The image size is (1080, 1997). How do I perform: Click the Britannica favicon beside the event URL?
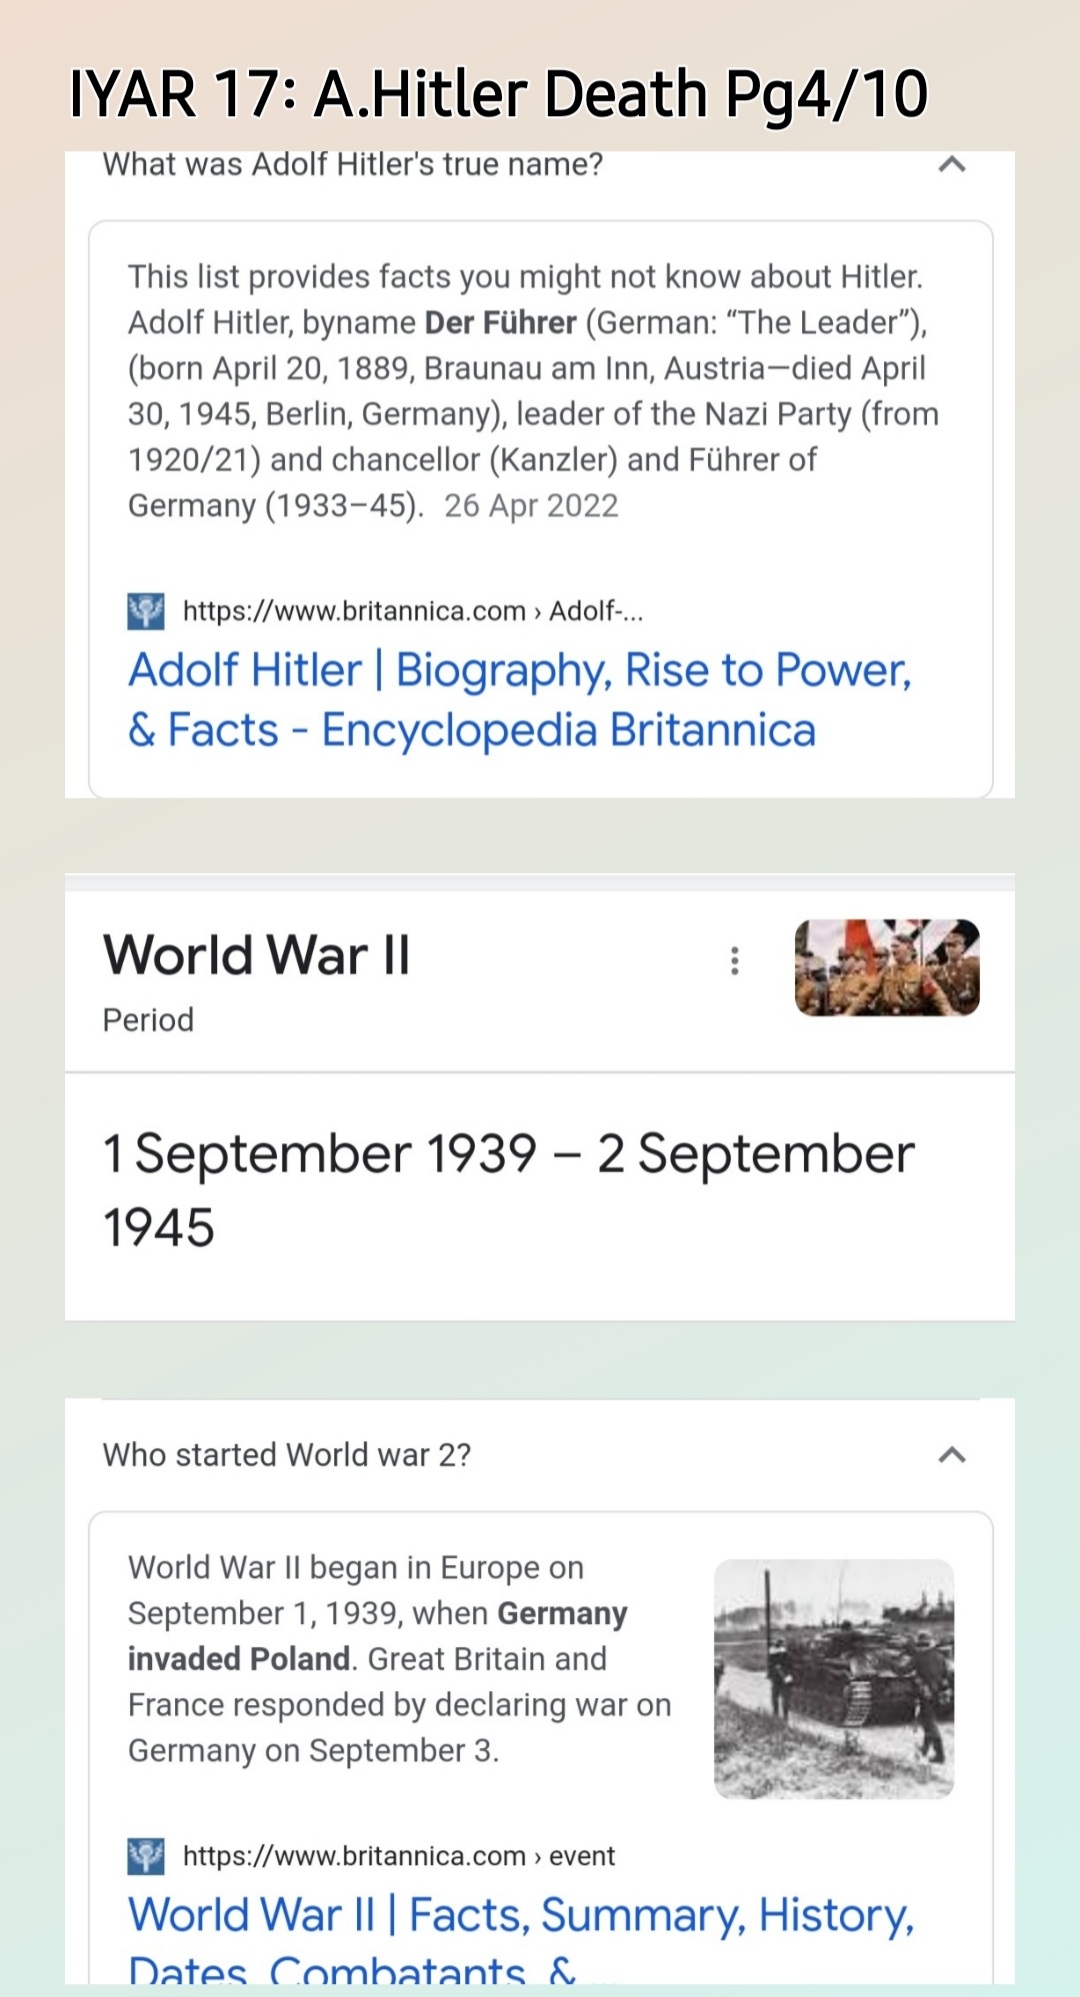click(146, 1856)
